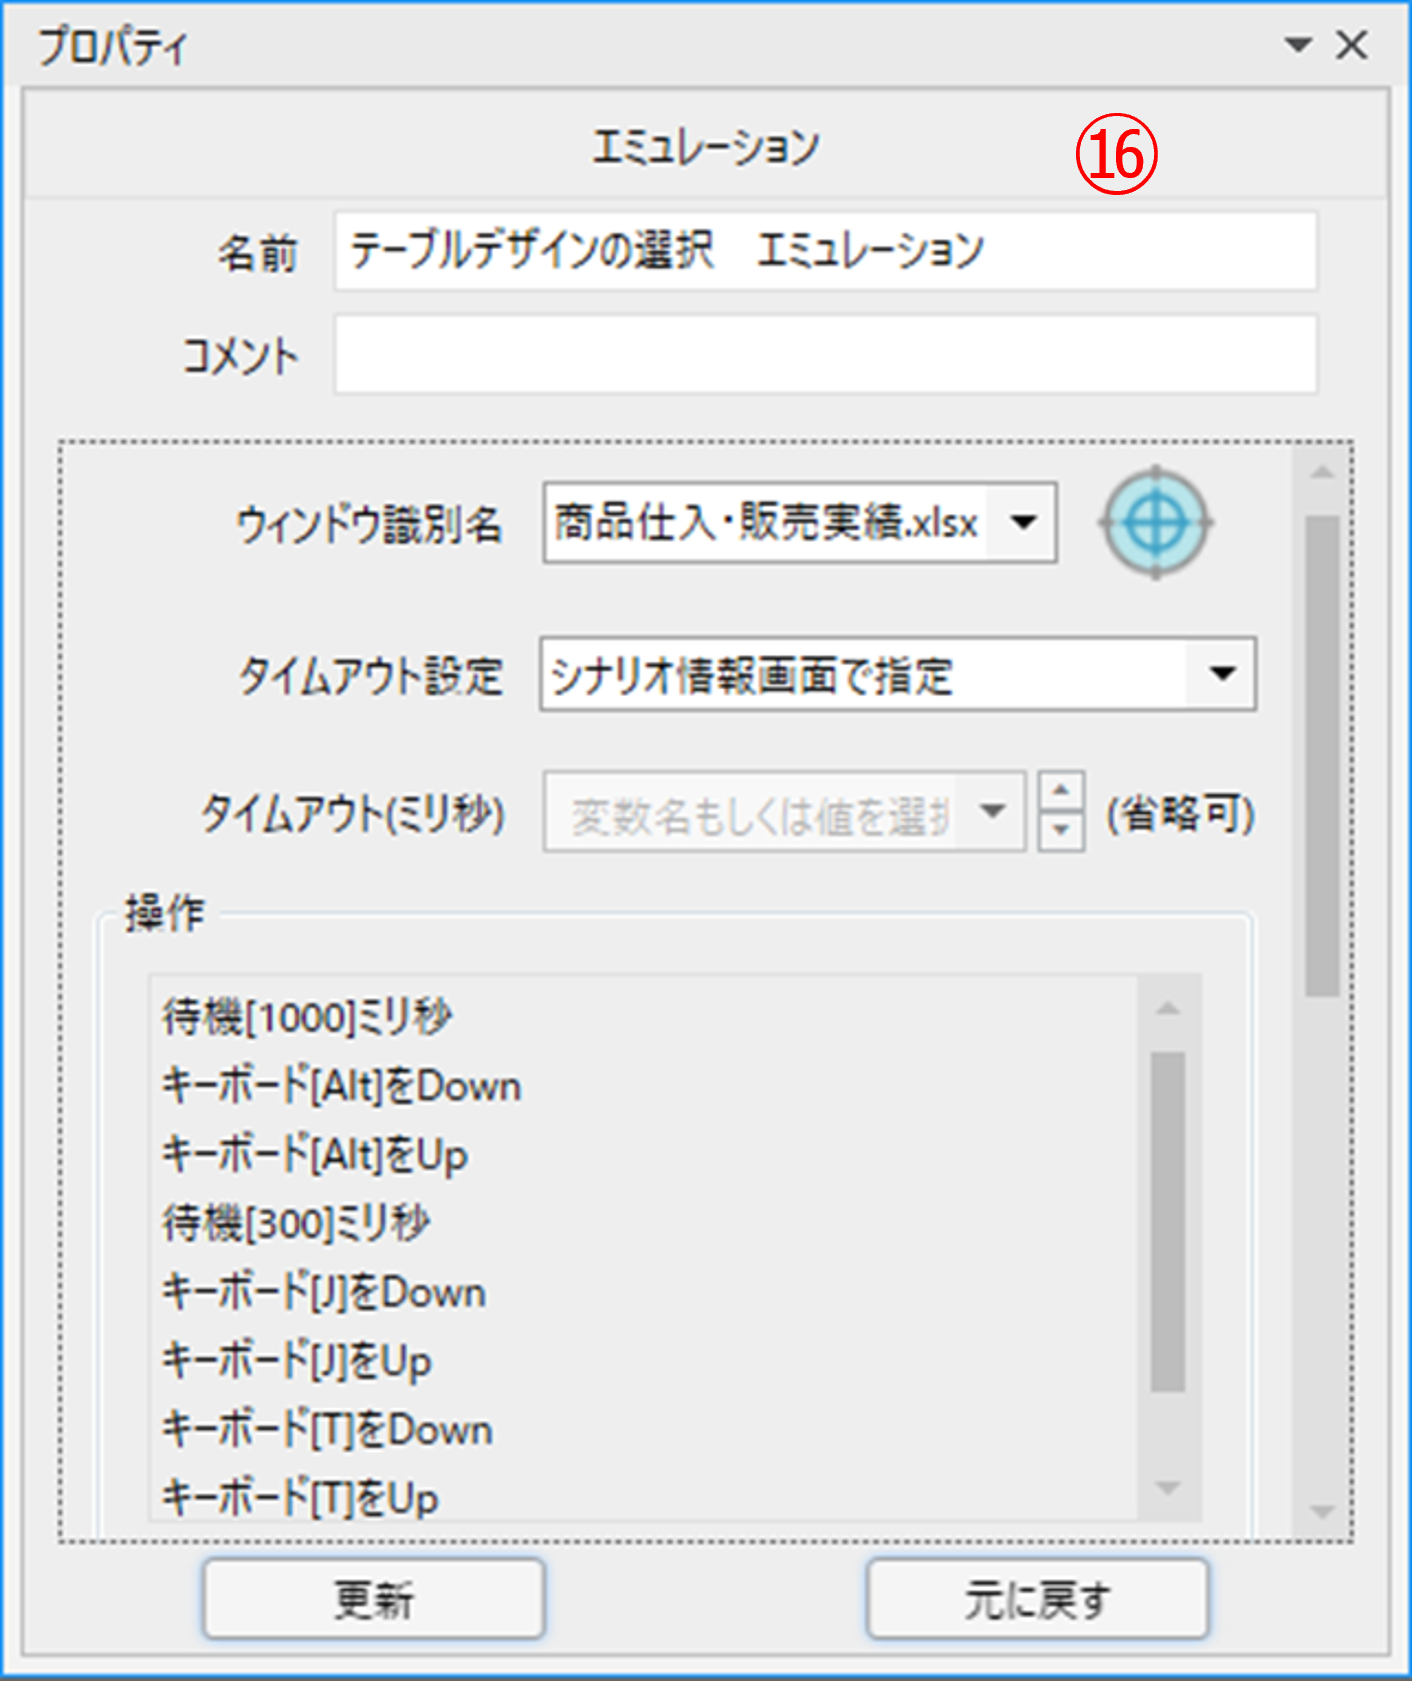The image size is (1412, 1681).
Task: Click into the 名前 text field
Action: point(825,251)
